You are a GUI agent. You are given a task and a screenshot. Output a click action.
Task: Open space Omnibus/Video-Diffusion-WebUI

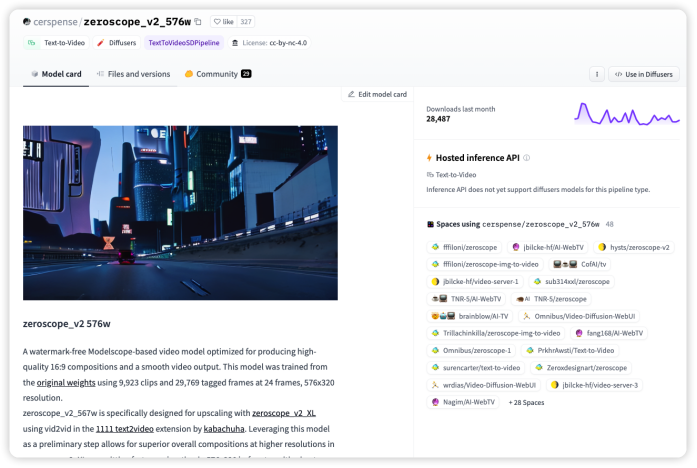pos(579,316)
